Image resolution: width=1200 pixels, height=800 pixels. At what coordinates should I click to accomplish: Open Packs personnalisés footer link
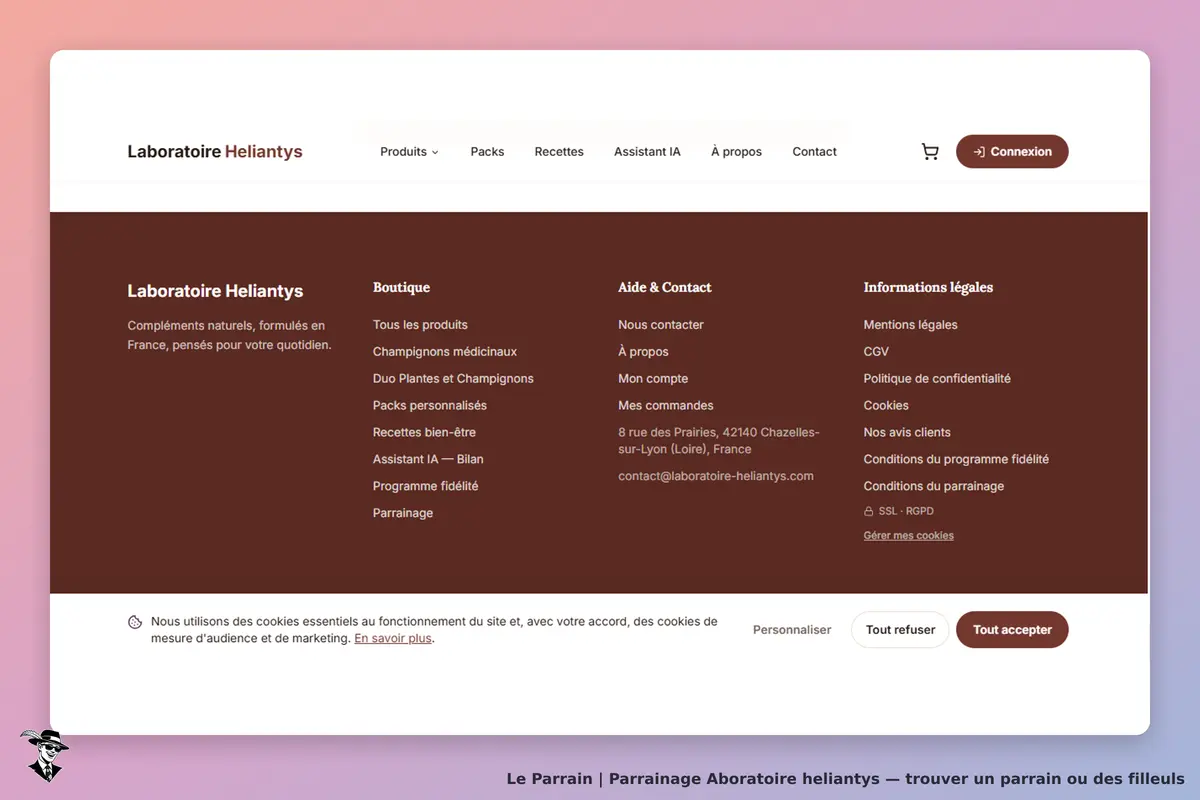point(430,406)
